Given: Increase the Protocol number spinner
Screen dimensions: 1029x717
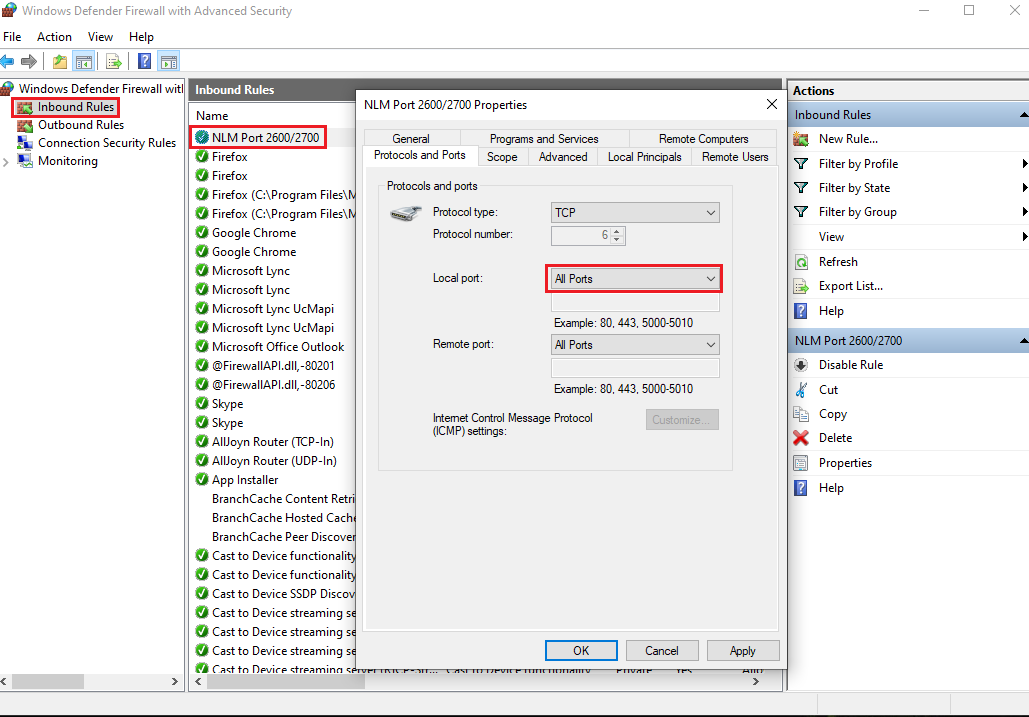Looking at the screenshot, I should point(616,231).
